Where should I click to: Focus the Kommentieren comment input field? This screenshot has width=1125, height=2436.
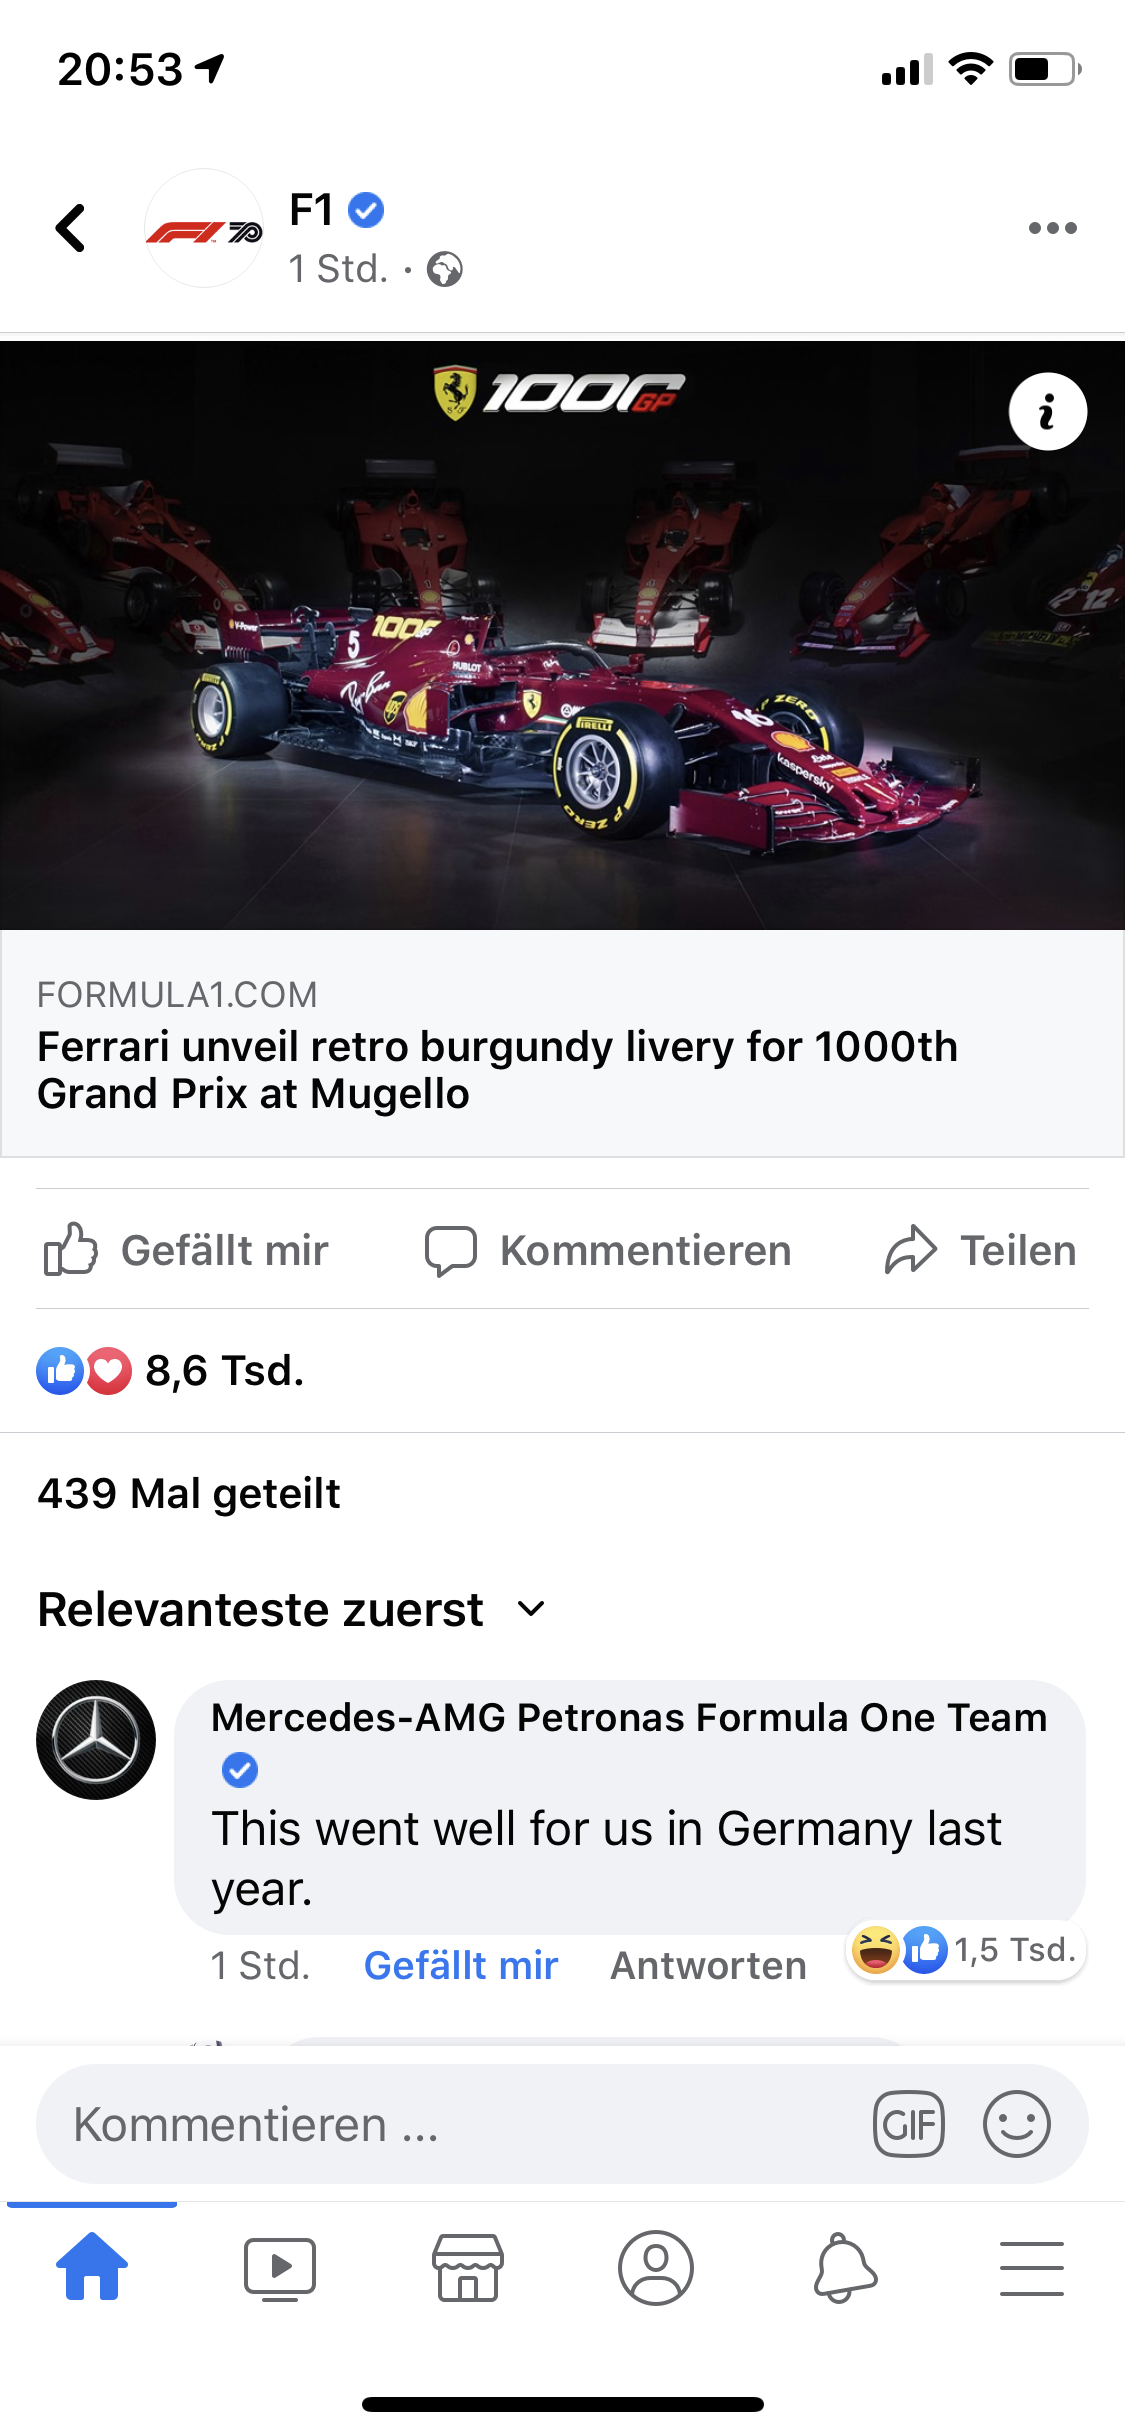(450, 2124)
